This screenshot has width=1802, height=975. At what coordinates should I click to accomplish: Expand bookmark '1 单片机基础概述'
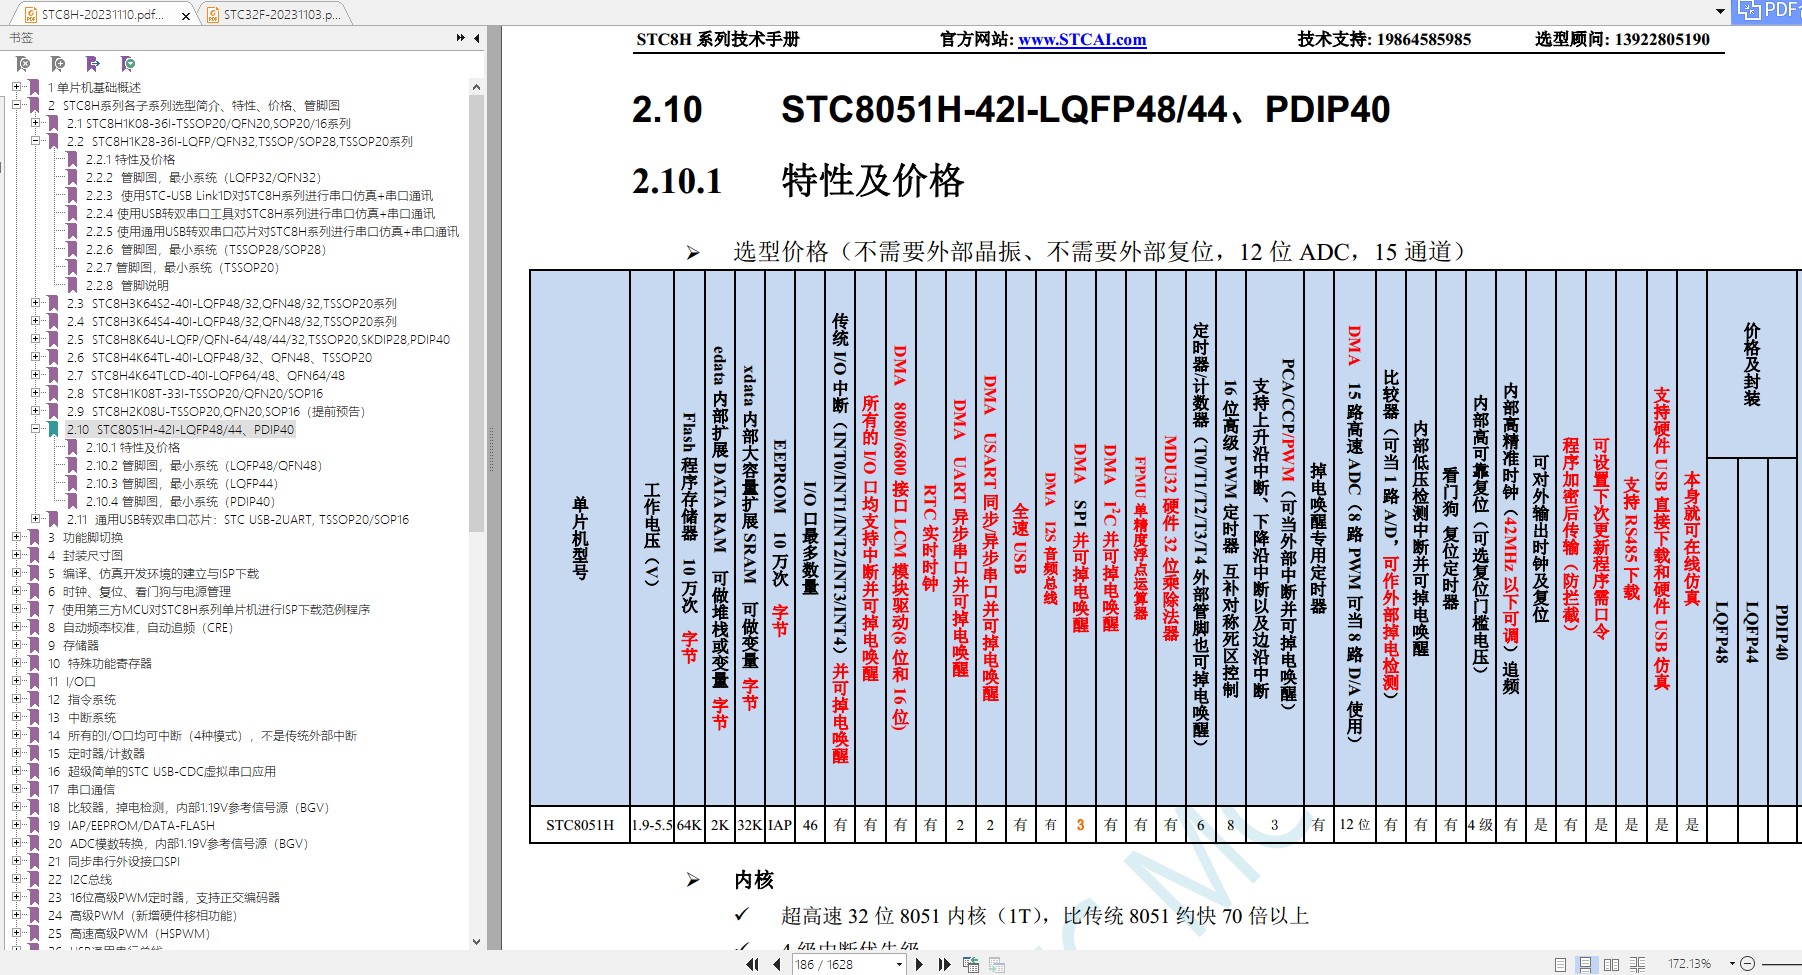click(x=17, y=87)
